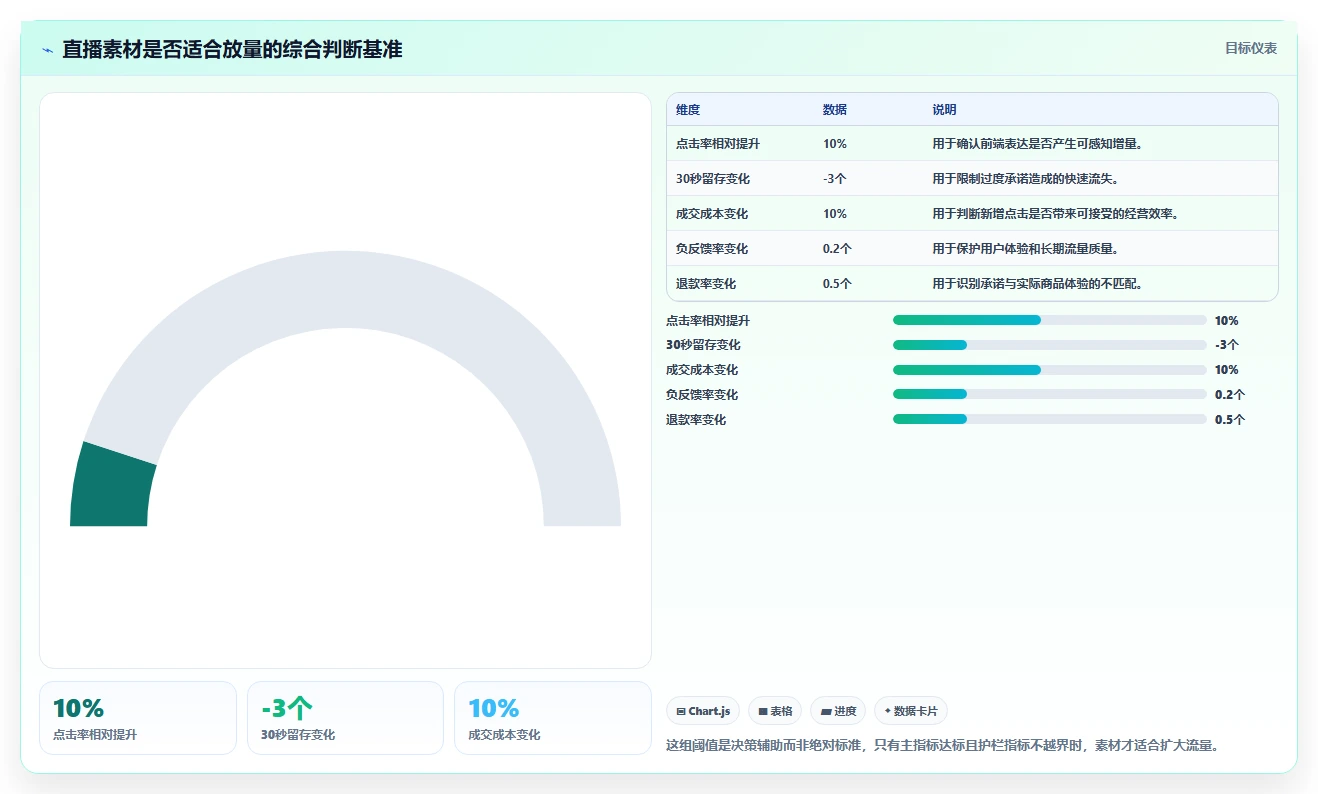The width and height of the screenshot is (1318, 794).
Task: Click the 退款率变化 table row cell
Action: pos(706,284)
